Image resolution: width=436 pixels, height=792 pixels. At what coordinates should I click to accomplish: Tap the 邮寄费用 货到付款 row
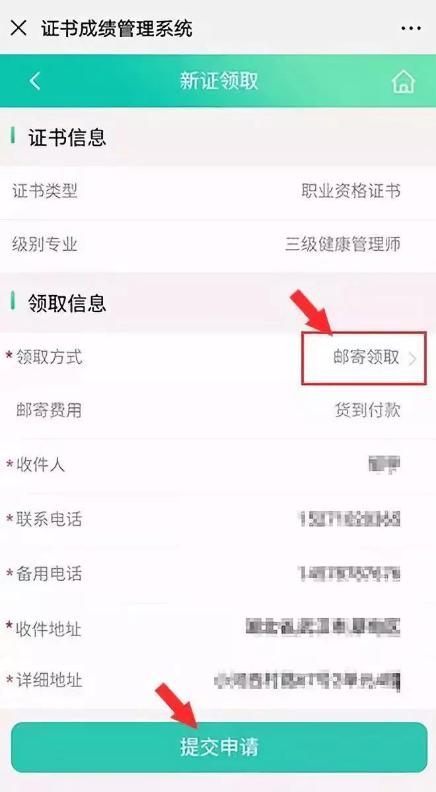pos(218,410)
